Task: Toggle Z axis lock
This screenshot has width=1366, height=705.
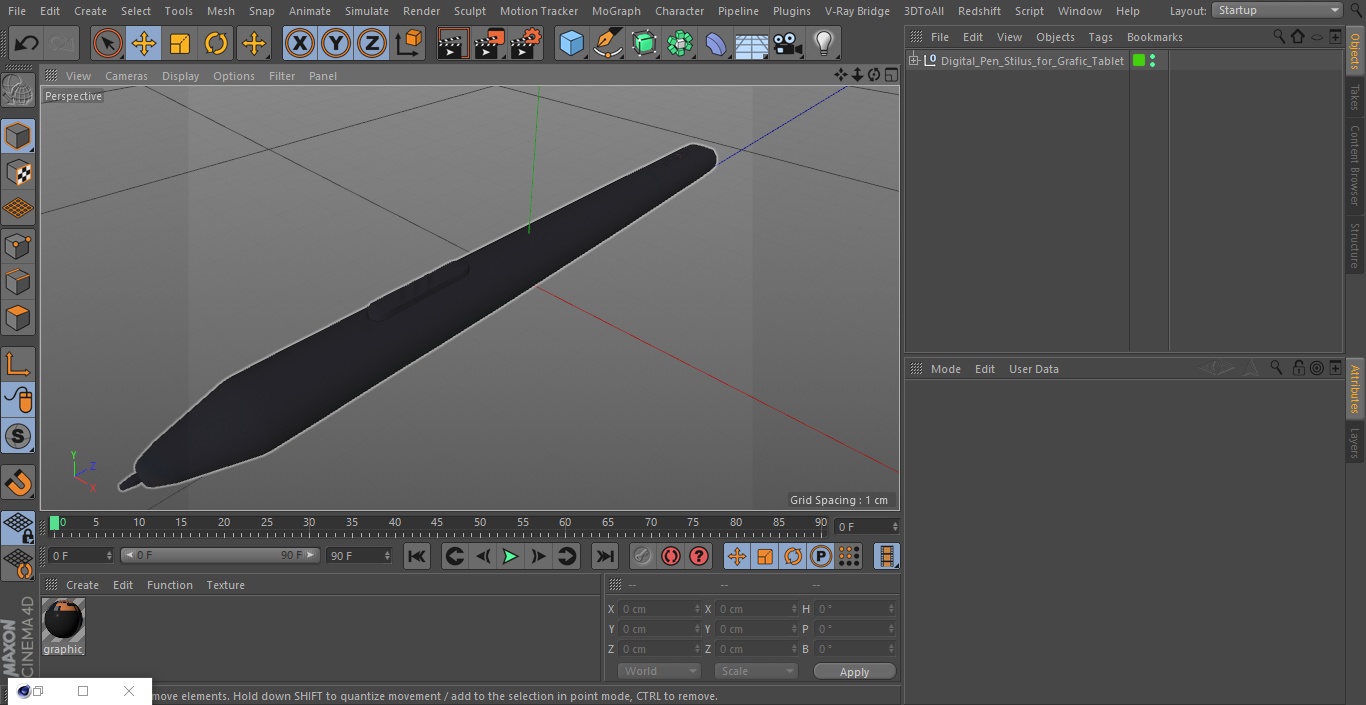Action: pos(372,44)
